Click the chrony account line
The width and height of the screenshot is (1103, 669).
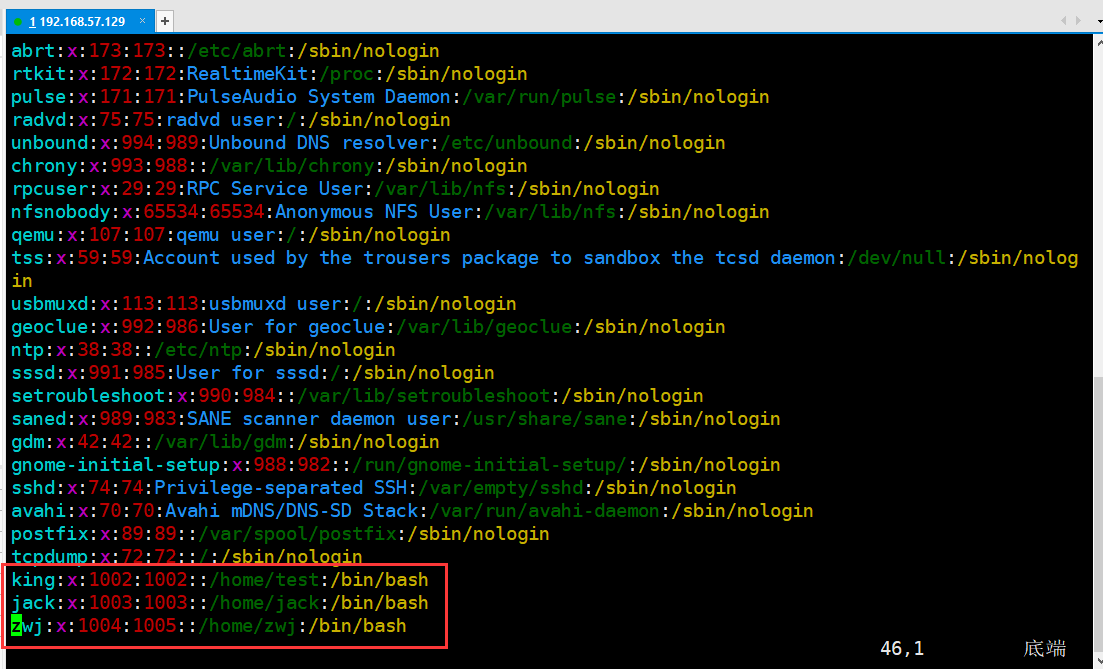tap(269, 166)
